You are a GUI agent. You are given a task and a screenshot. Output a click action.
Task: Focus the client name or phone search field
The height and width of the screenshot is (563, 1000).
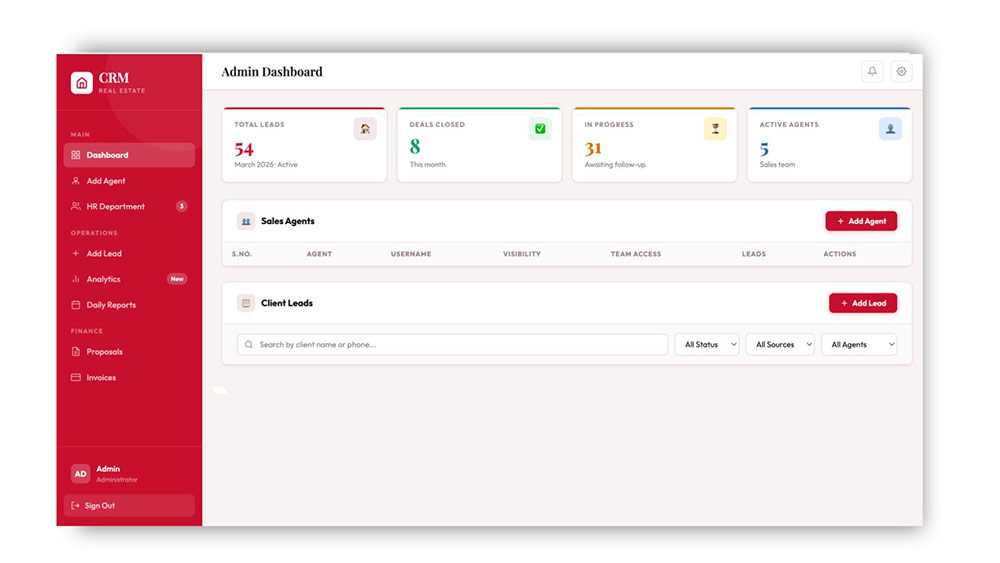point(452,344)
